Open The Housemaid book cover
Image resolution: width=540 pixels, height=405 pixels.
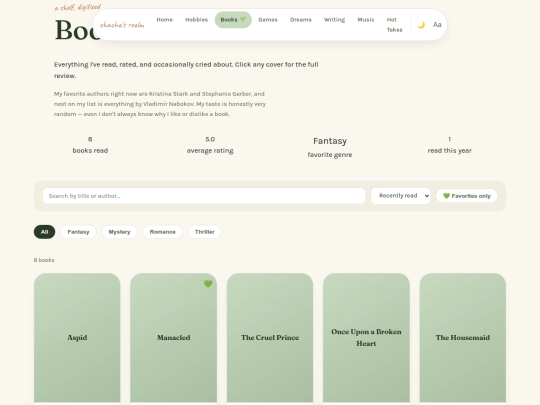(463, 338)
